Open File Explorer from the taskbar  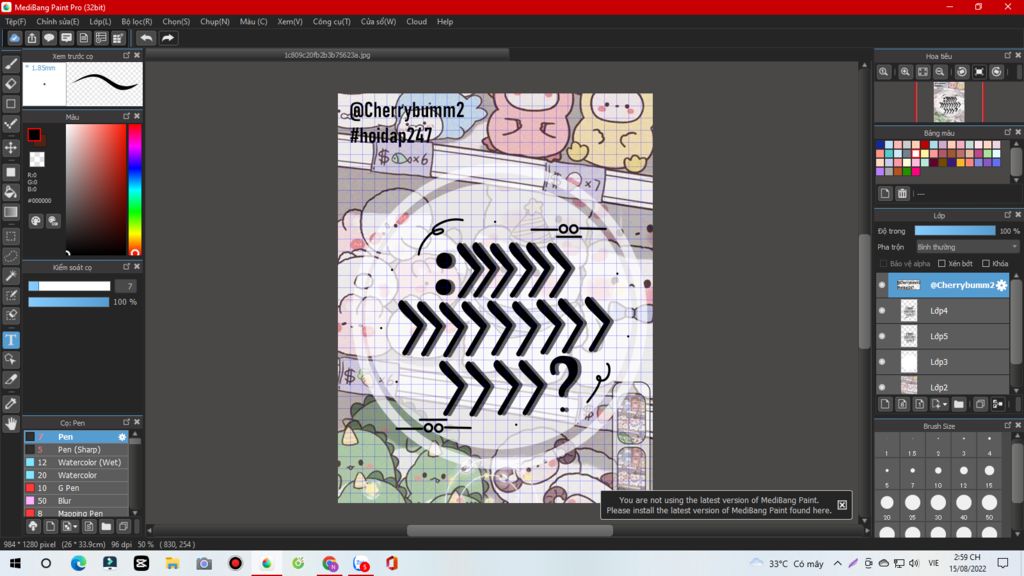click(x=172, y=563)
